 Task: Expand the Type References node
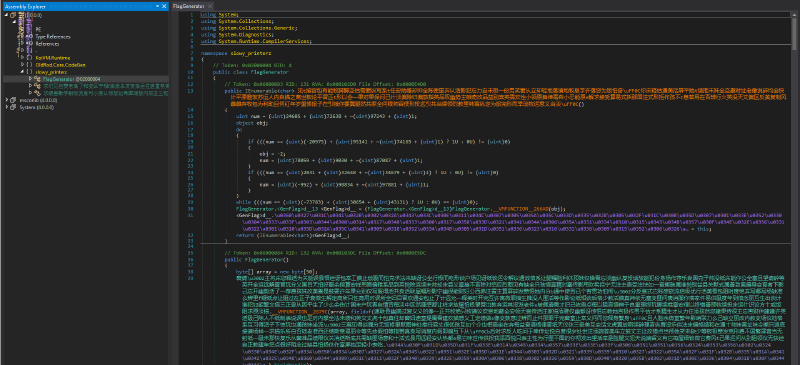tap(22, 37)
